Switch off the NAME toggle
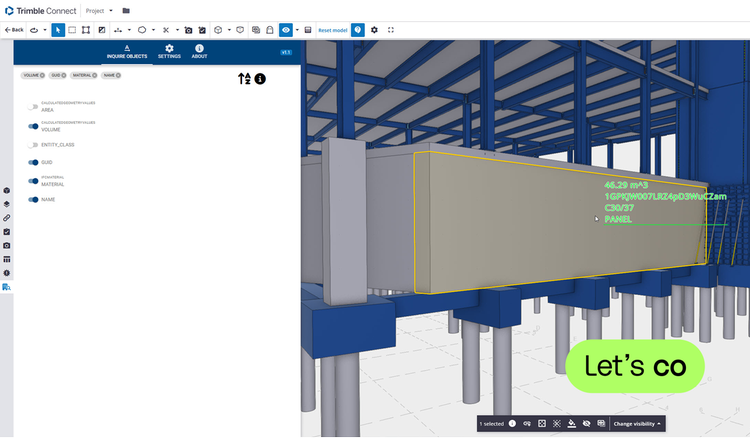750x438 pixels. click(33, 199)
